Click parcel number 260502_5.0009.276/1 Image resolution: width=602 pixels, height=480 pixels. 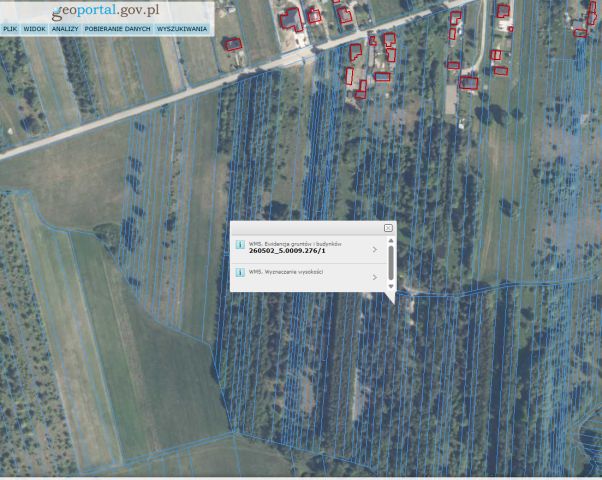(x=287, y=251)
